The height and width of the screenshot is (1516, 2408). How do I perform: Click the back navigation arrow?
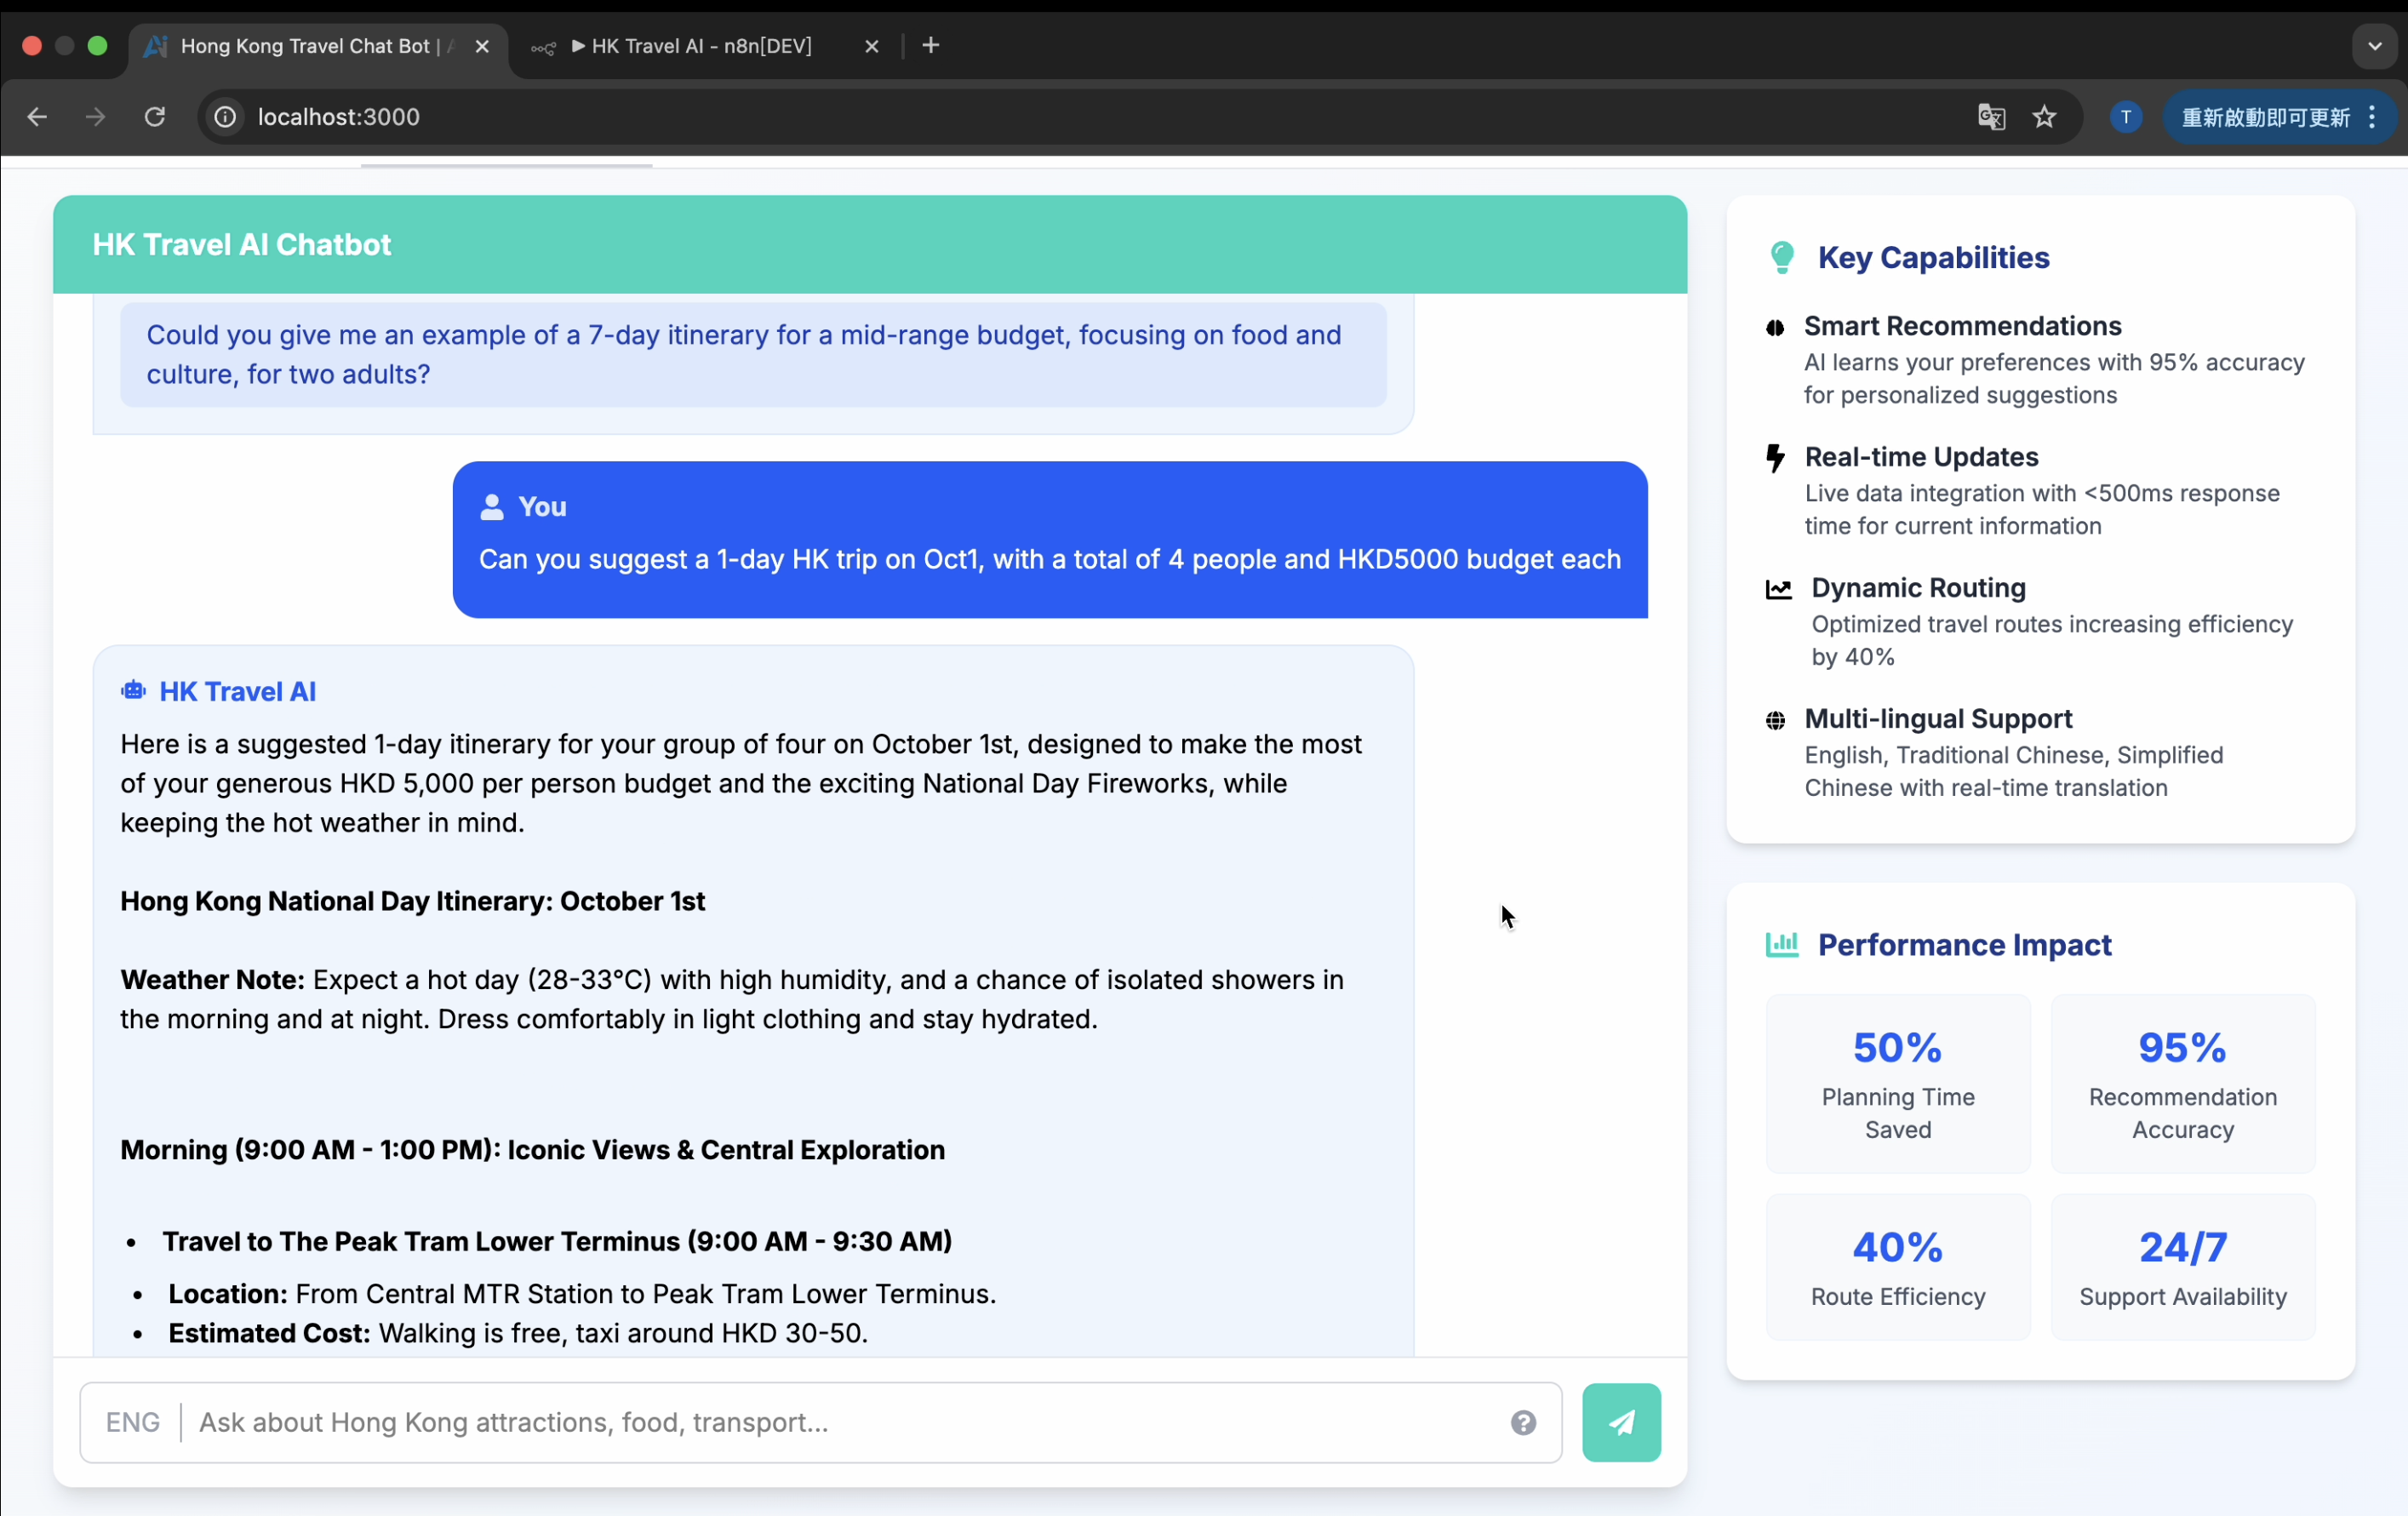tap(37, 117)
